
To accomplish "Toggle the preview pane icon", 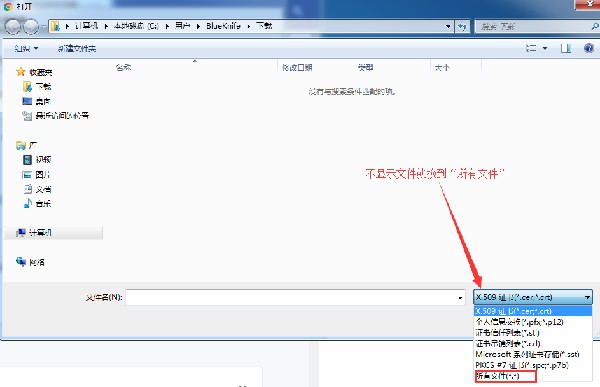I will point(566,48).
